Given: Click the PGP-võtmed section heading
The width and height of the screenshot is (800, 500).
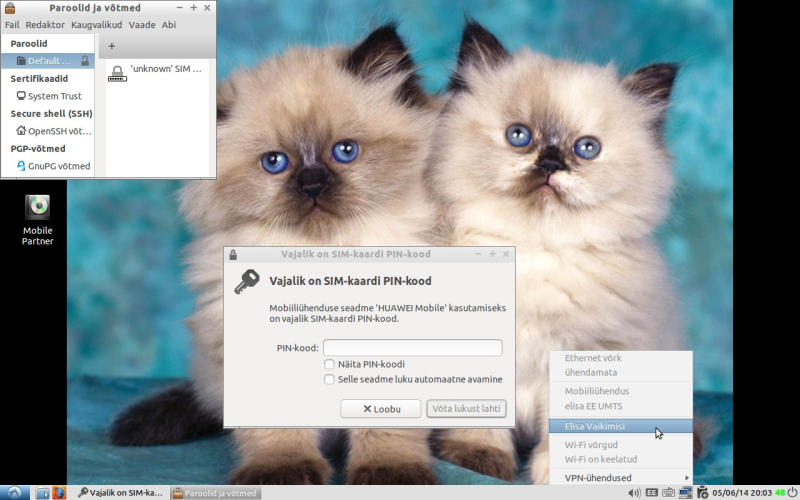Looking at the screenshot, I should pos(38,148).
